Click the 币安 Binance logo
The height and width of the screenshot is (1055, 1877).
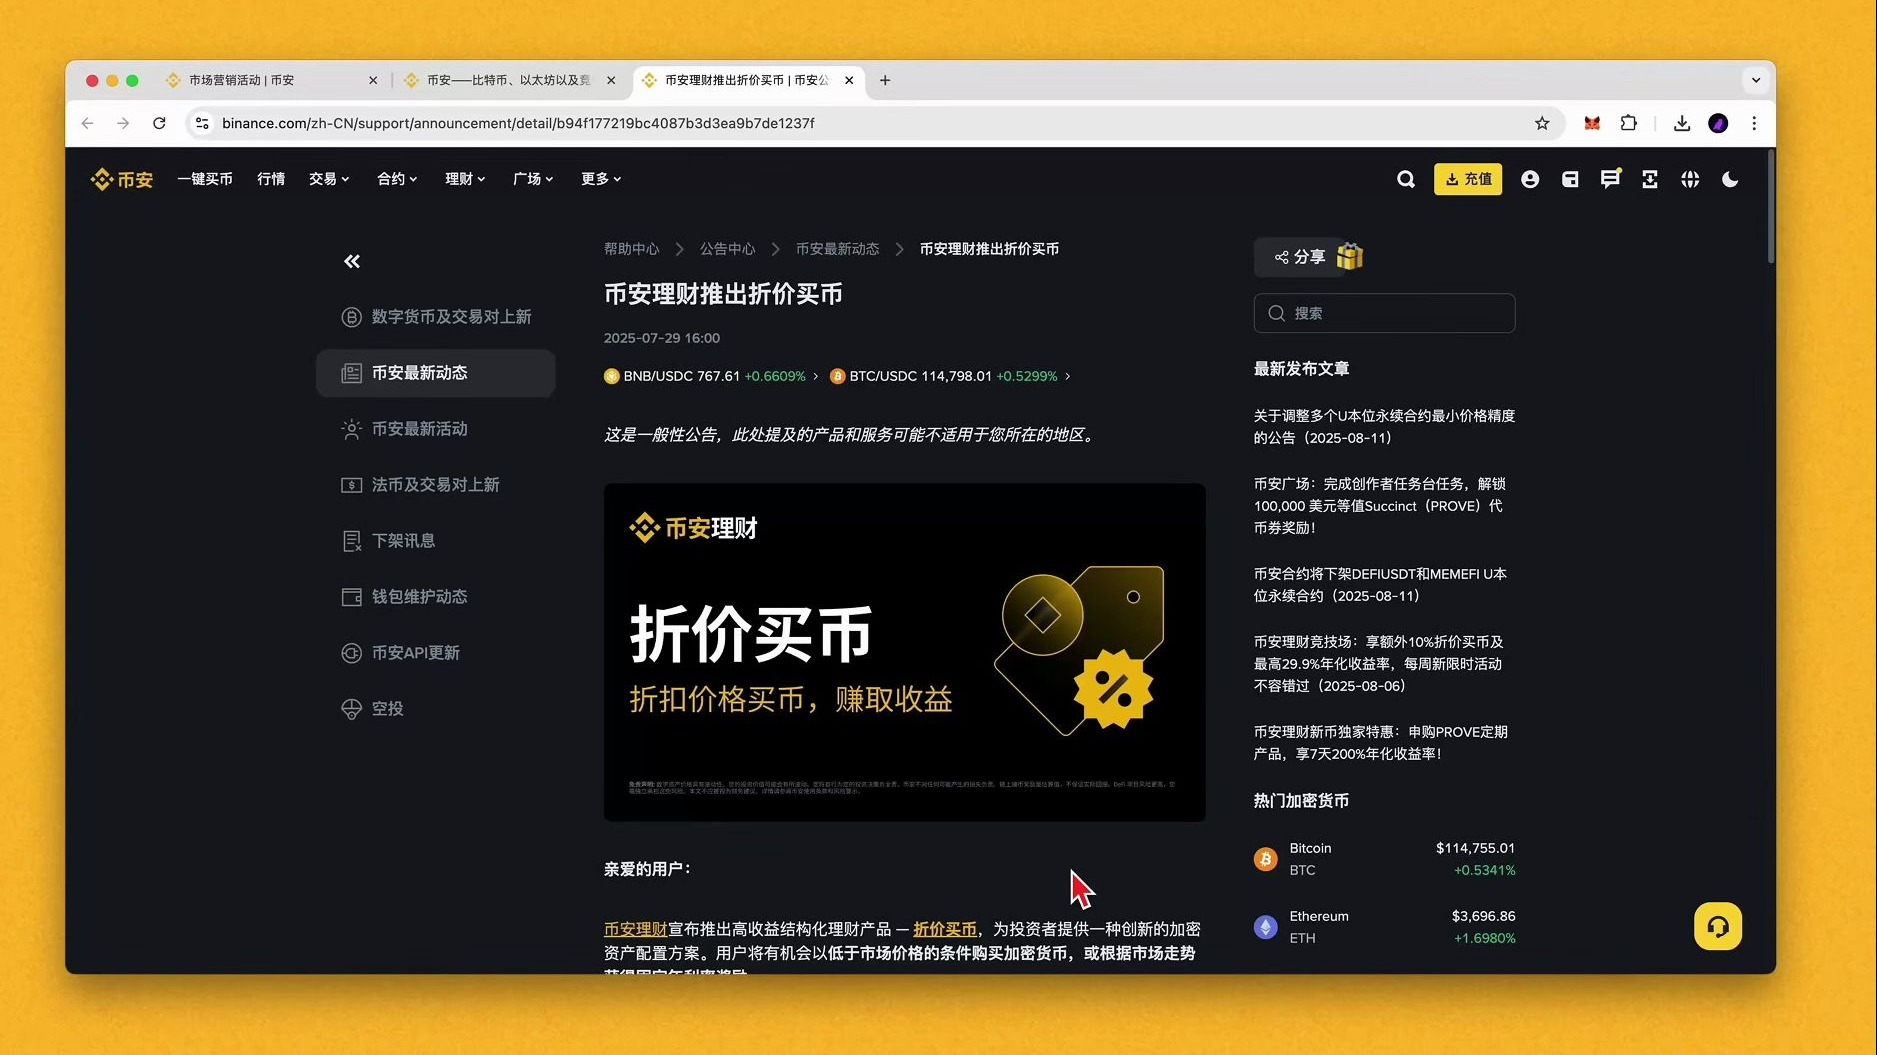[121, 179]
